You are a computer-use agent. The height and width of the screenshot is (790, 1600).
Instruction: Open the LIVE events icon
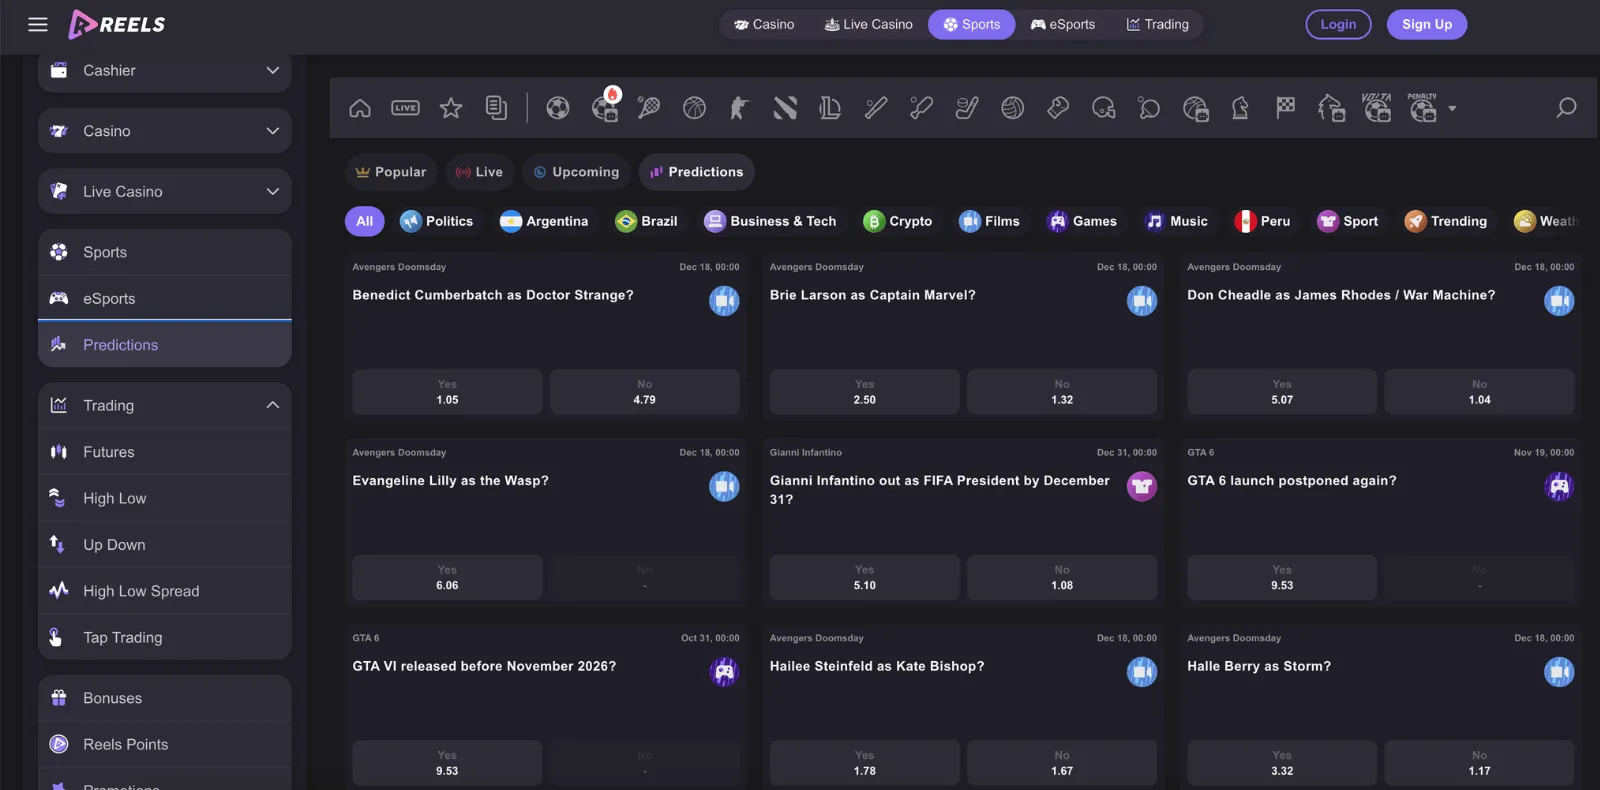pyautogui.click(x=405, y=108)
